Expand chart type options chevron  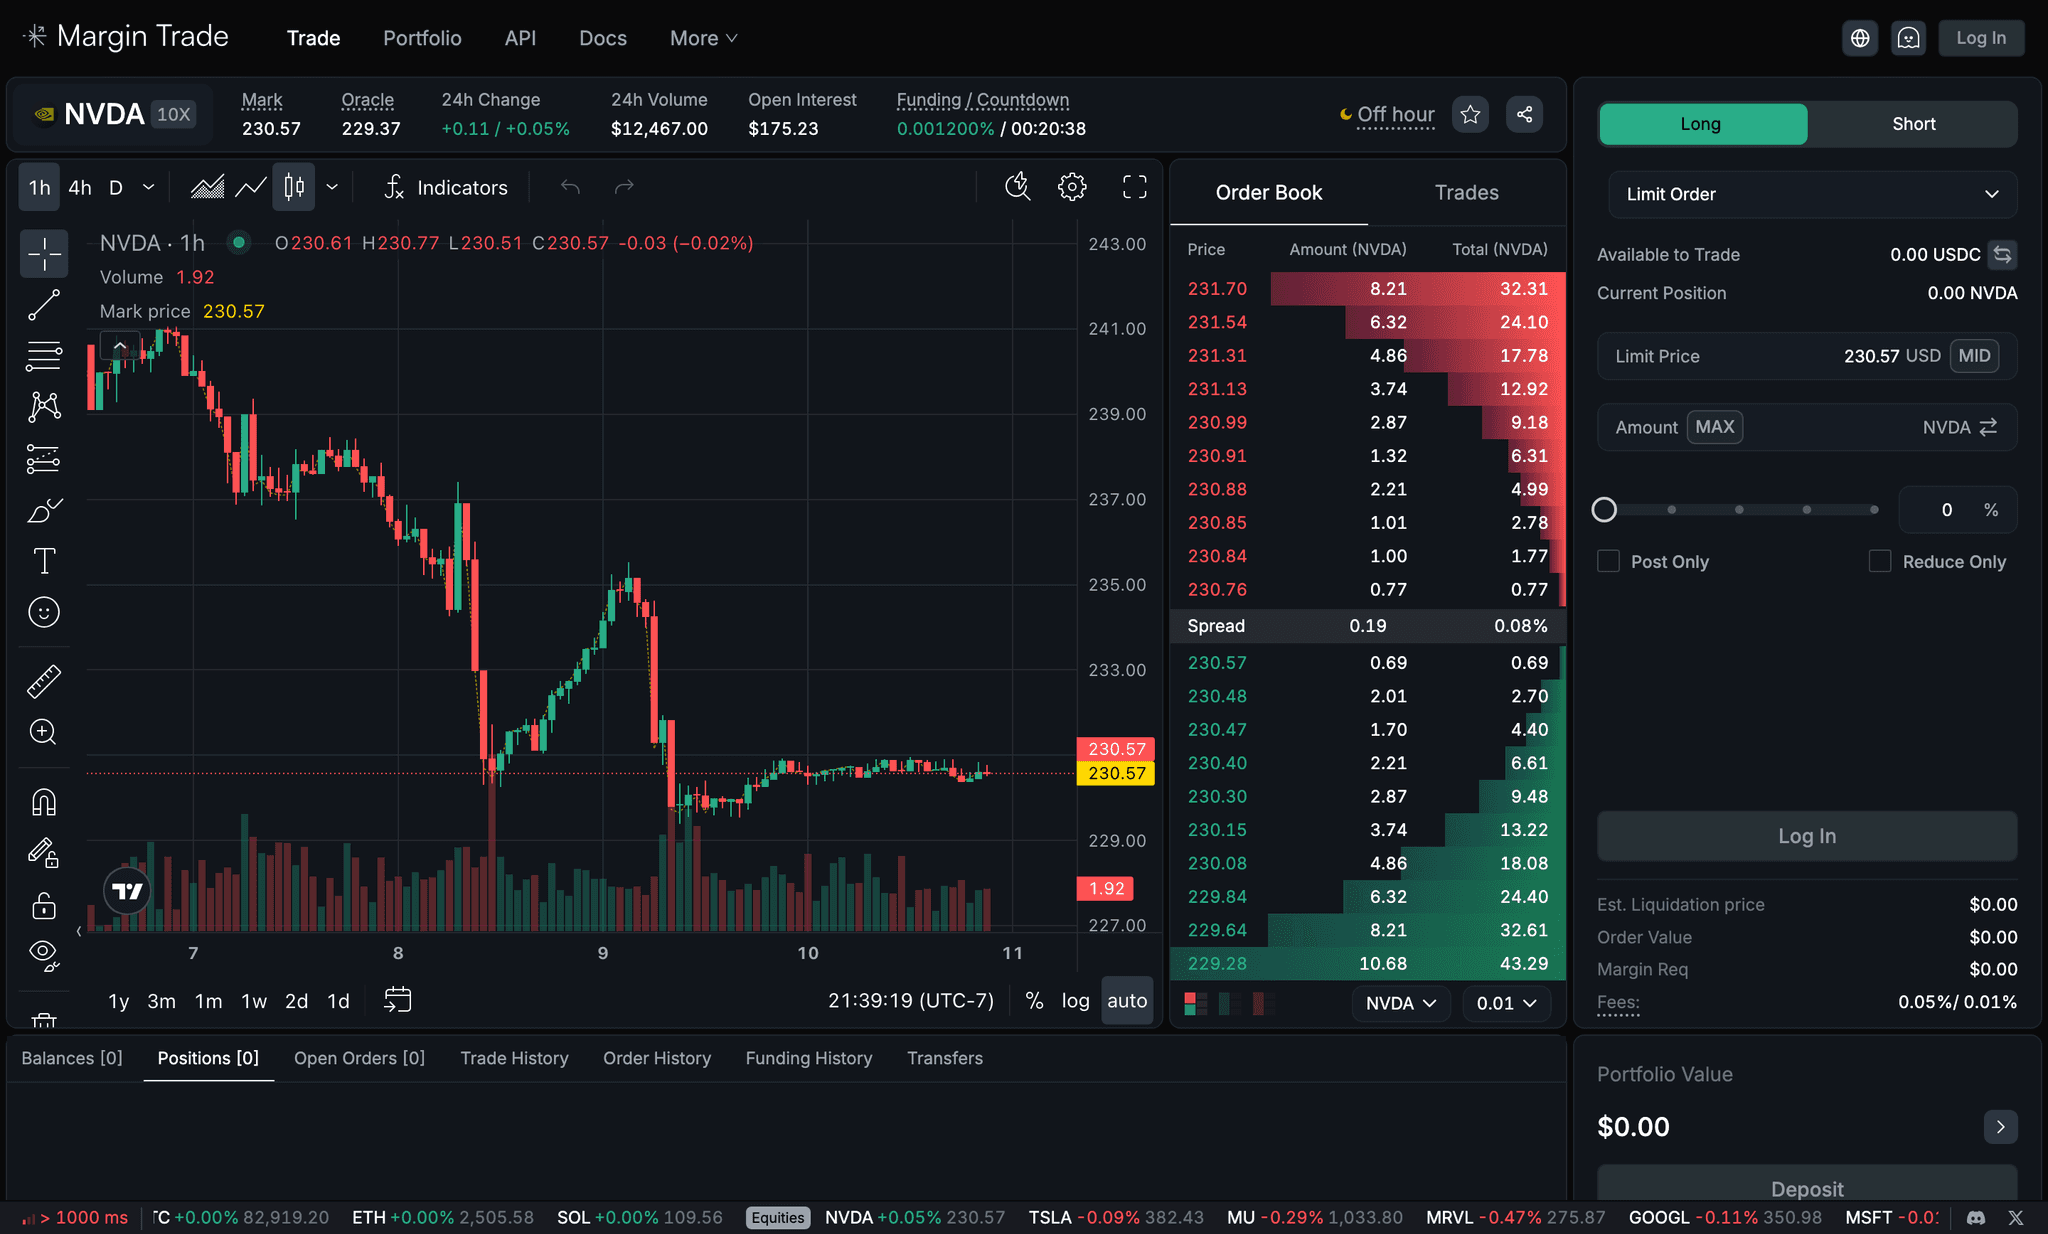click(332, 187)
